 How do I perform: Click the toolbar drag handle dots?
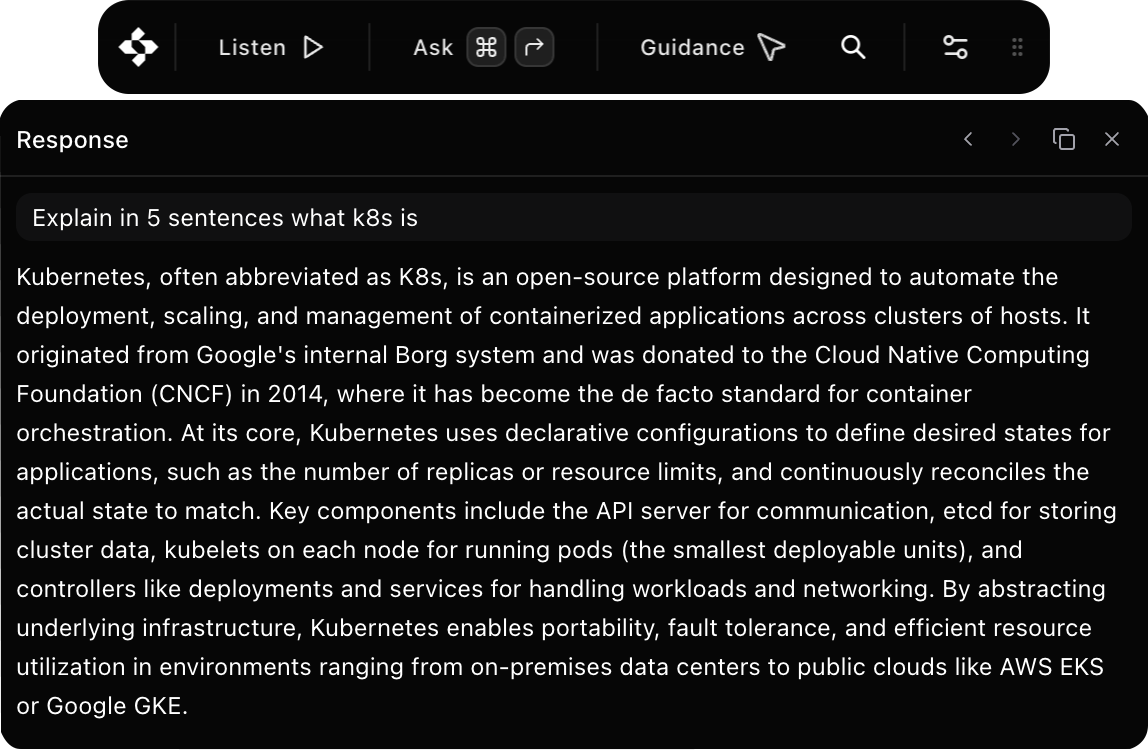pyautogui.click(x=1017, y=47)
